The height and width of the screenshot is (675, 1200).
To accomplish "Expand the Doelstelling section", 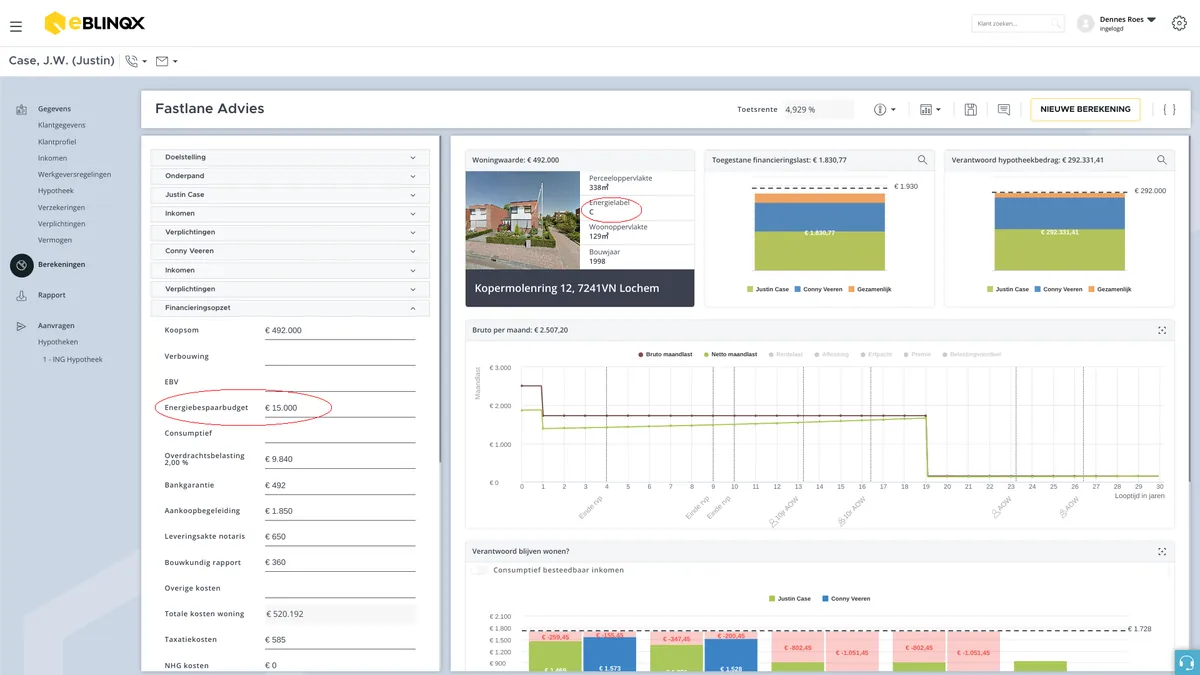I will pos(290,157).
